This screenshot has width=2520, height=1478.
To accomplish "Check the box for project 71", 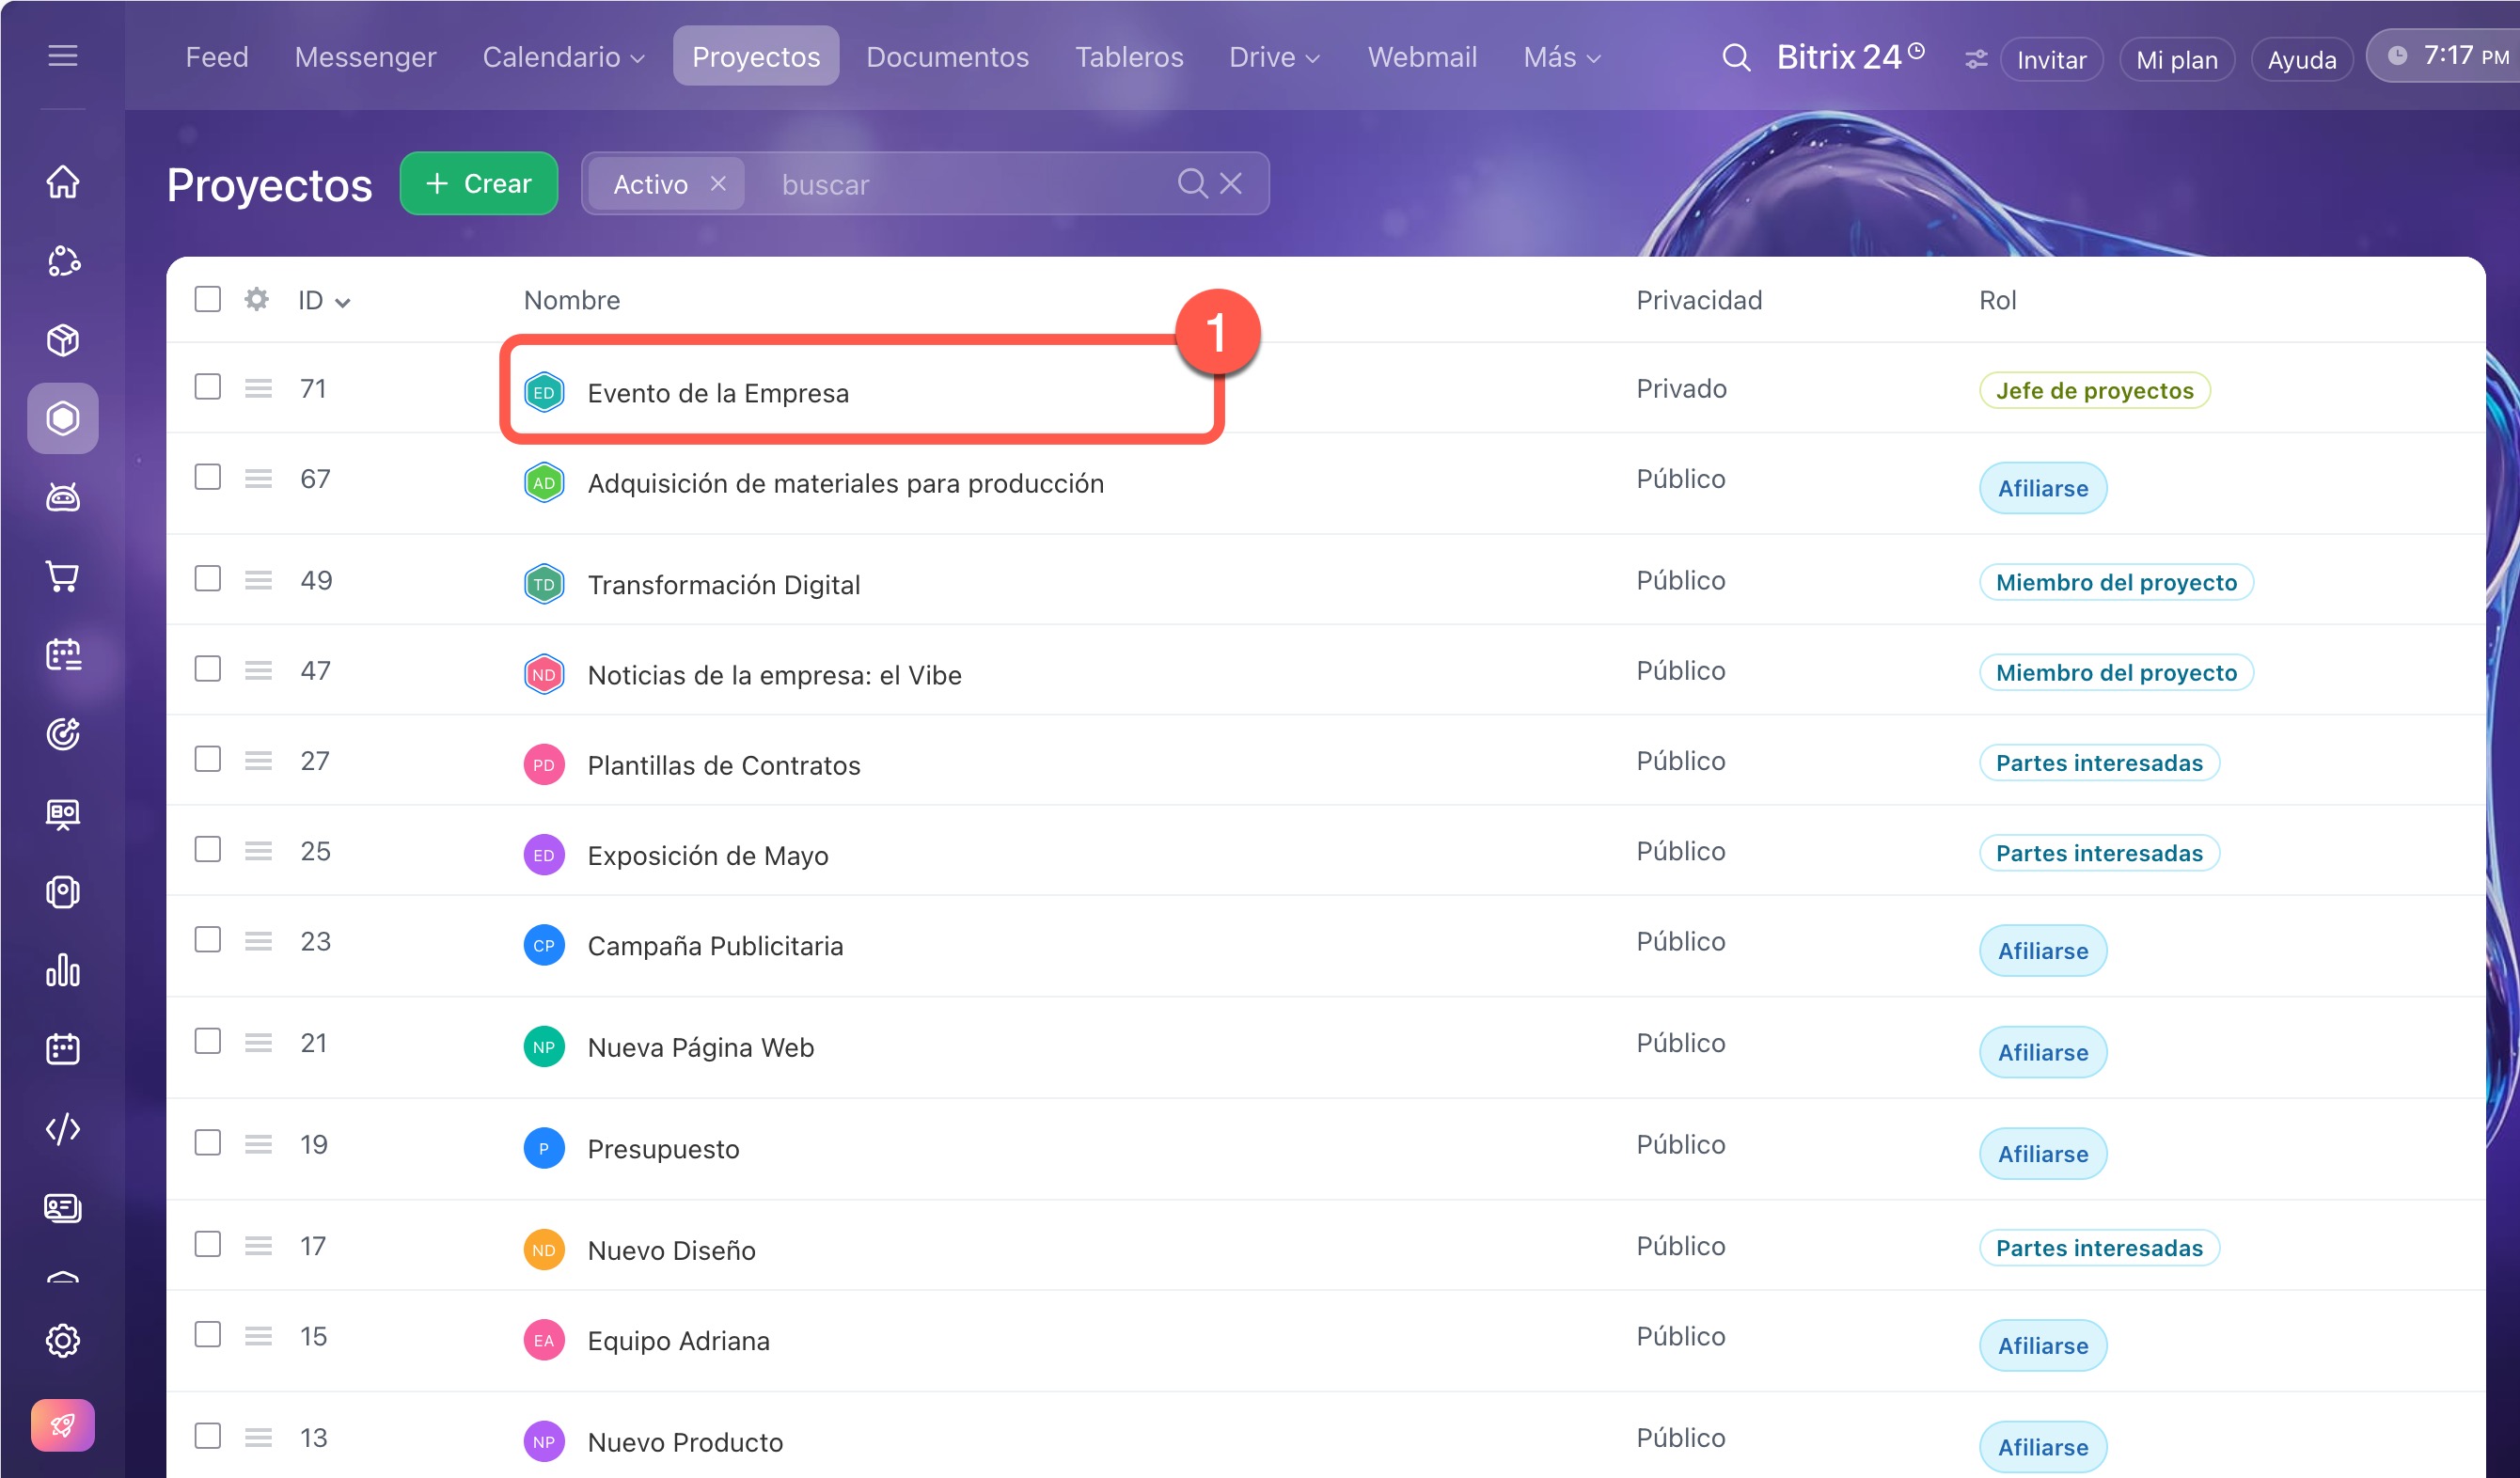I will [x=208, y=387].
